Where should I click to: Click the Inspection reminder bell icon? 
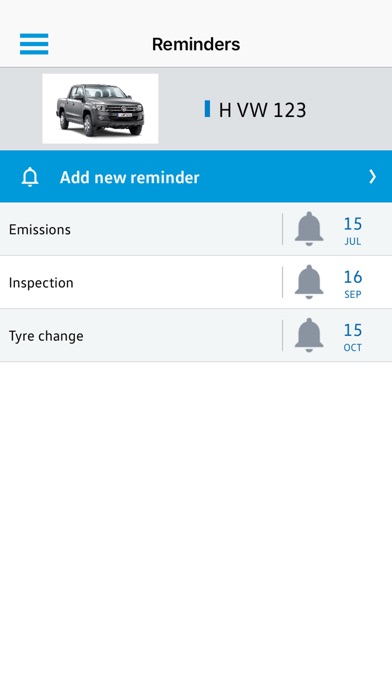[x=309, y=282]
